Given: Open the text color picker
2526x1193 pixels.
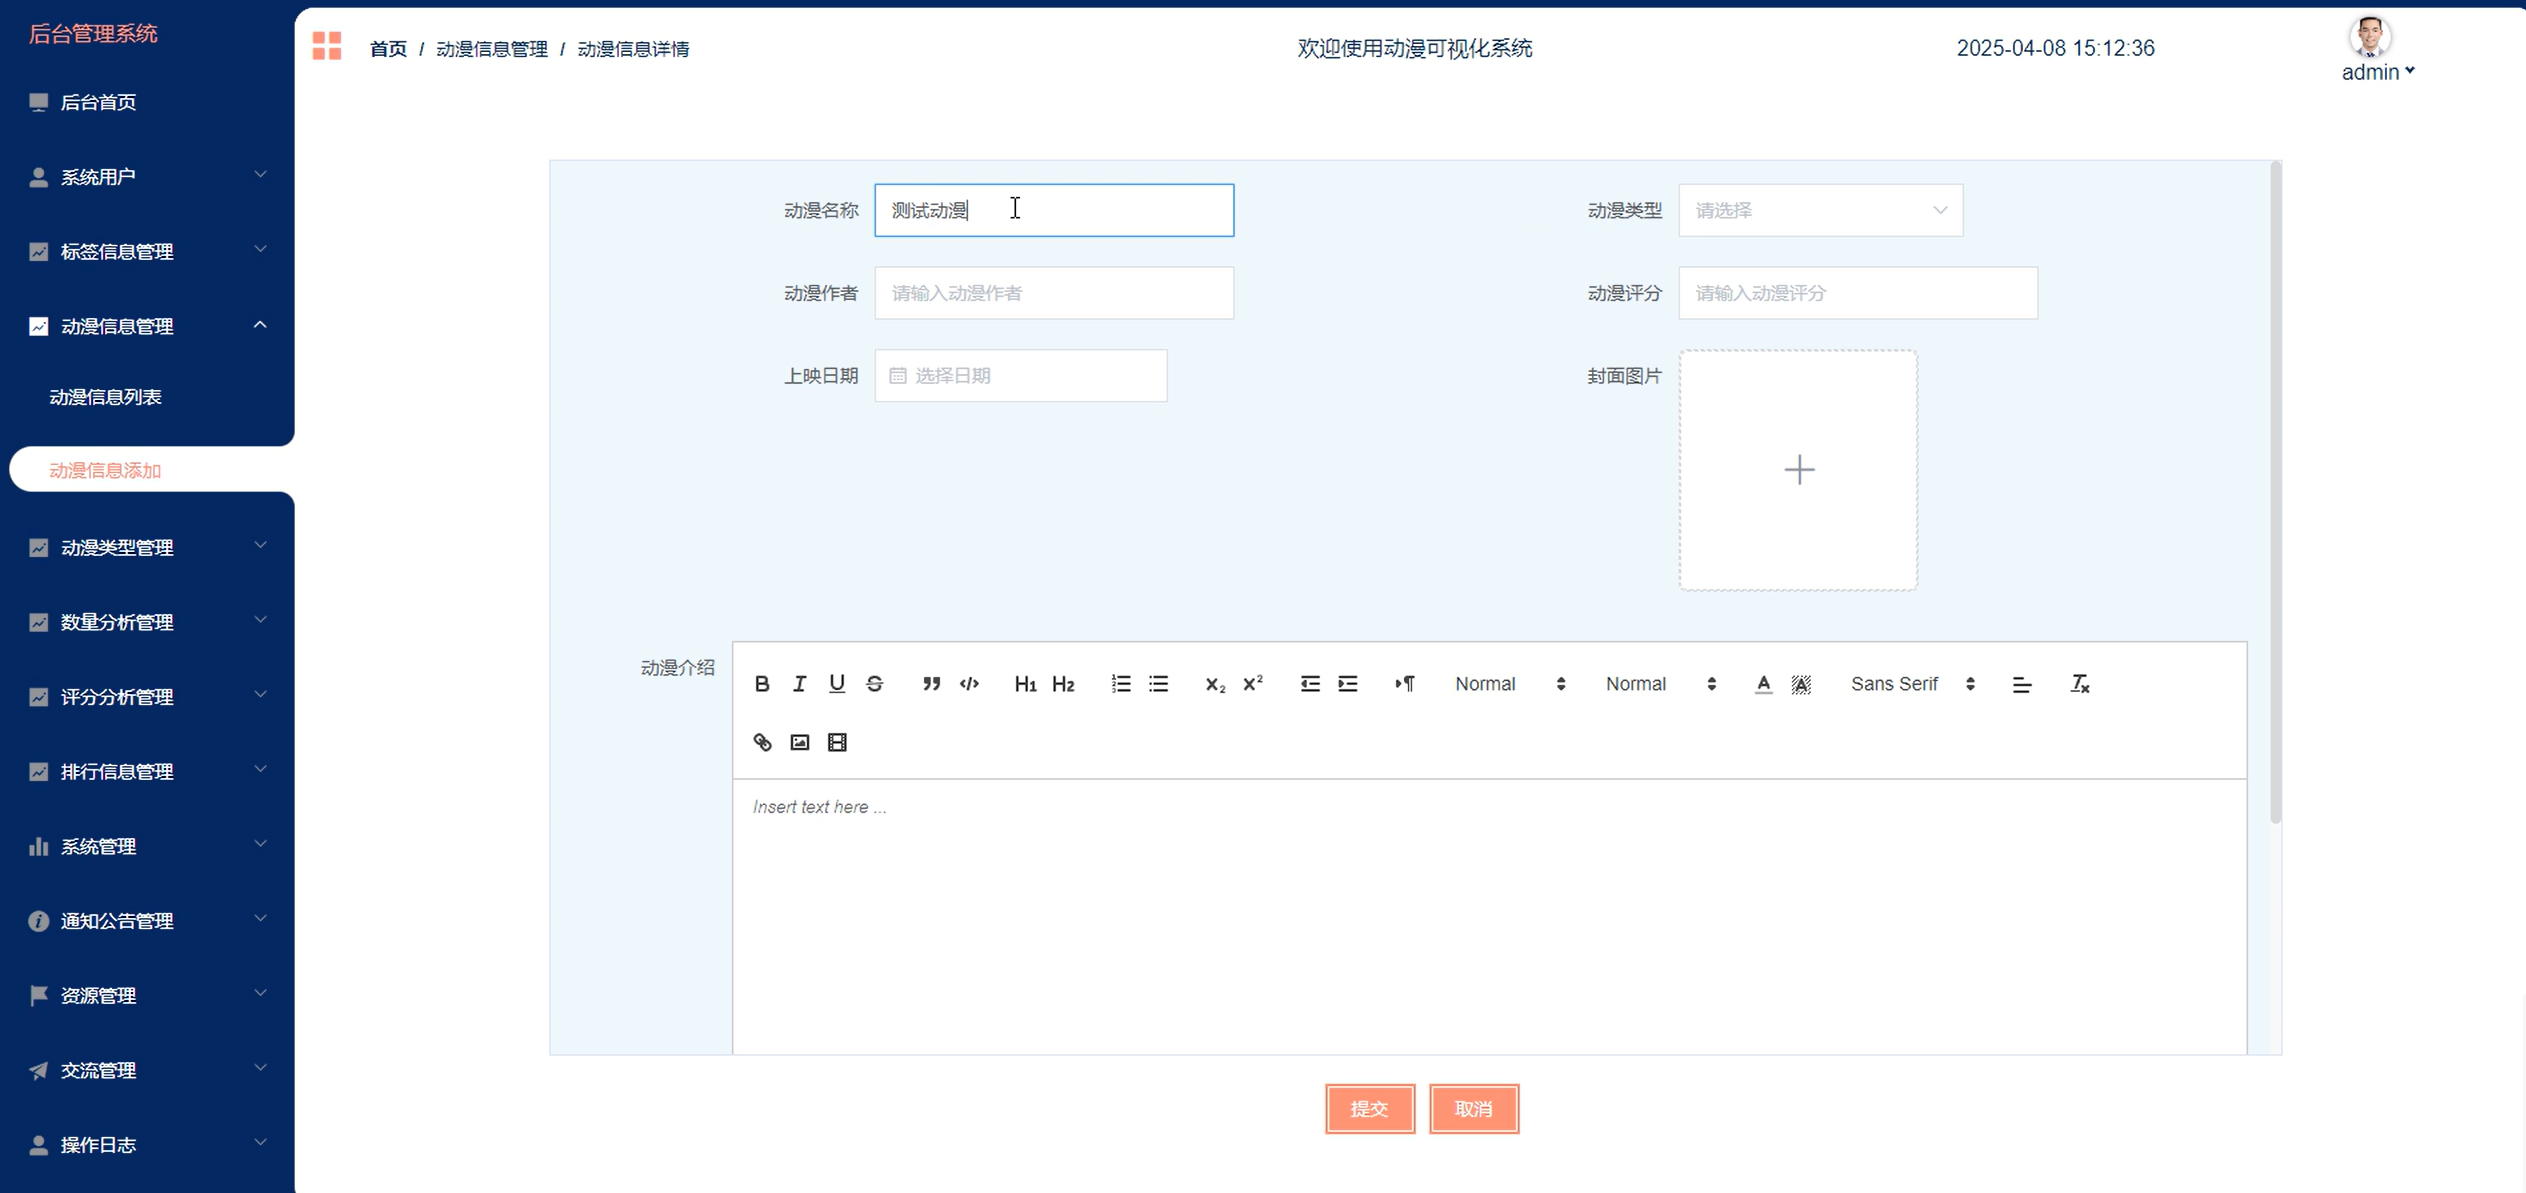Looking at the screenshot, I should tap(1763, 684).
